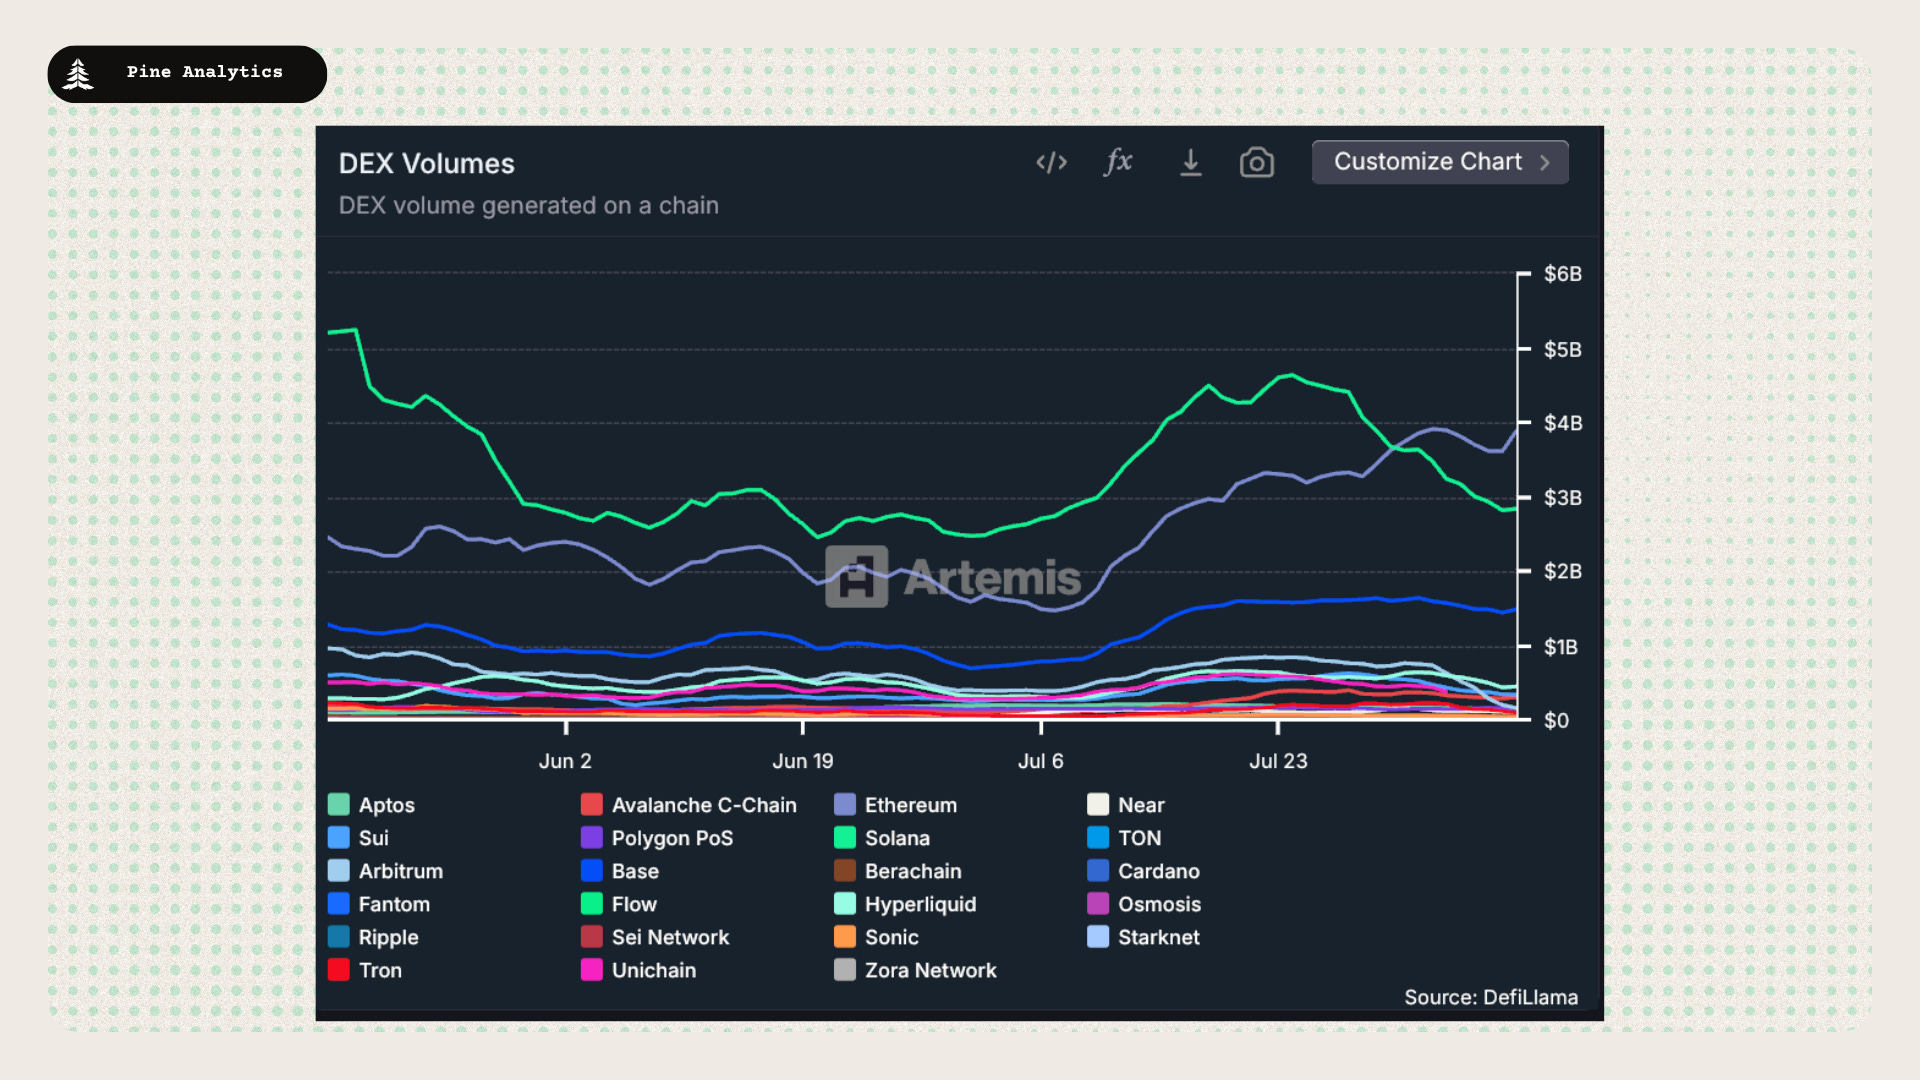1920x1080 pixels.
Task: Download the chart data icon
Action: pos(1190,162)
